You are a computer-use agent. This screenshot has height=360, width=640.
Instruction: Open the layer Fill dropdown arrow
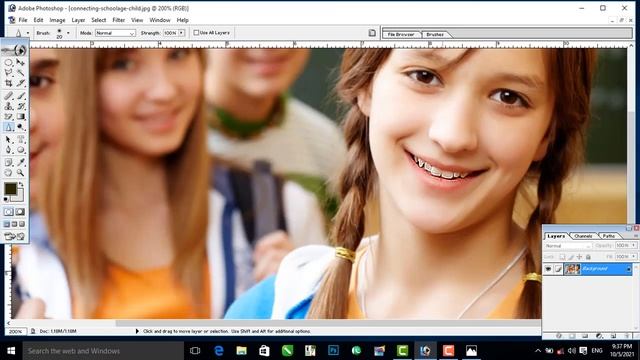point(633,256)
